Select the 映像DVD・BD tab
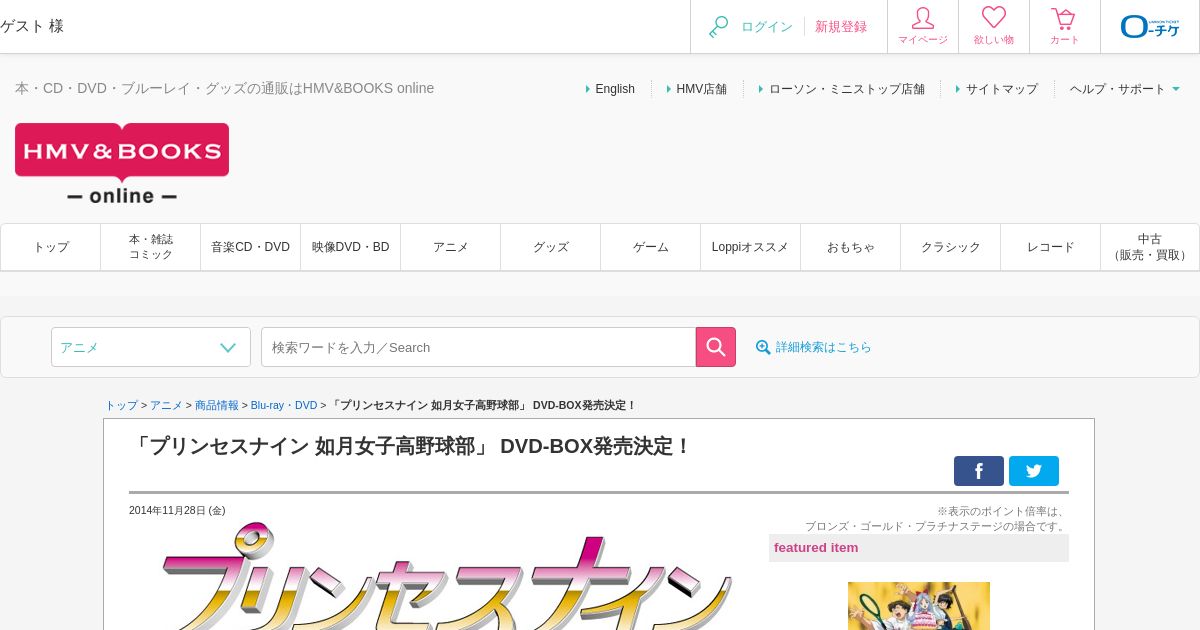 pos(351,247)
